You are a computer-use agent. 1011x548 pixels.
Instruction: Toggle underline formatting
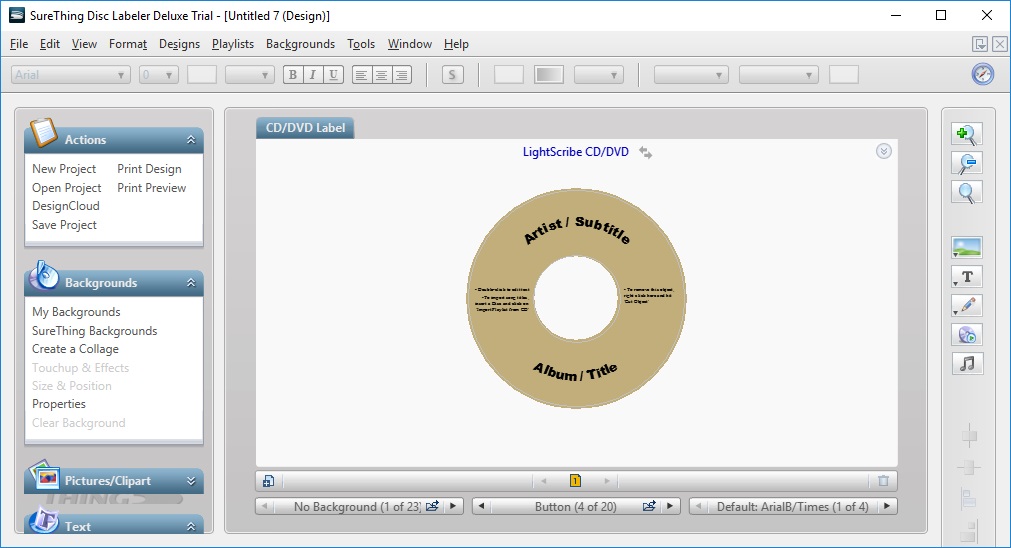click(x=333, y=75)
